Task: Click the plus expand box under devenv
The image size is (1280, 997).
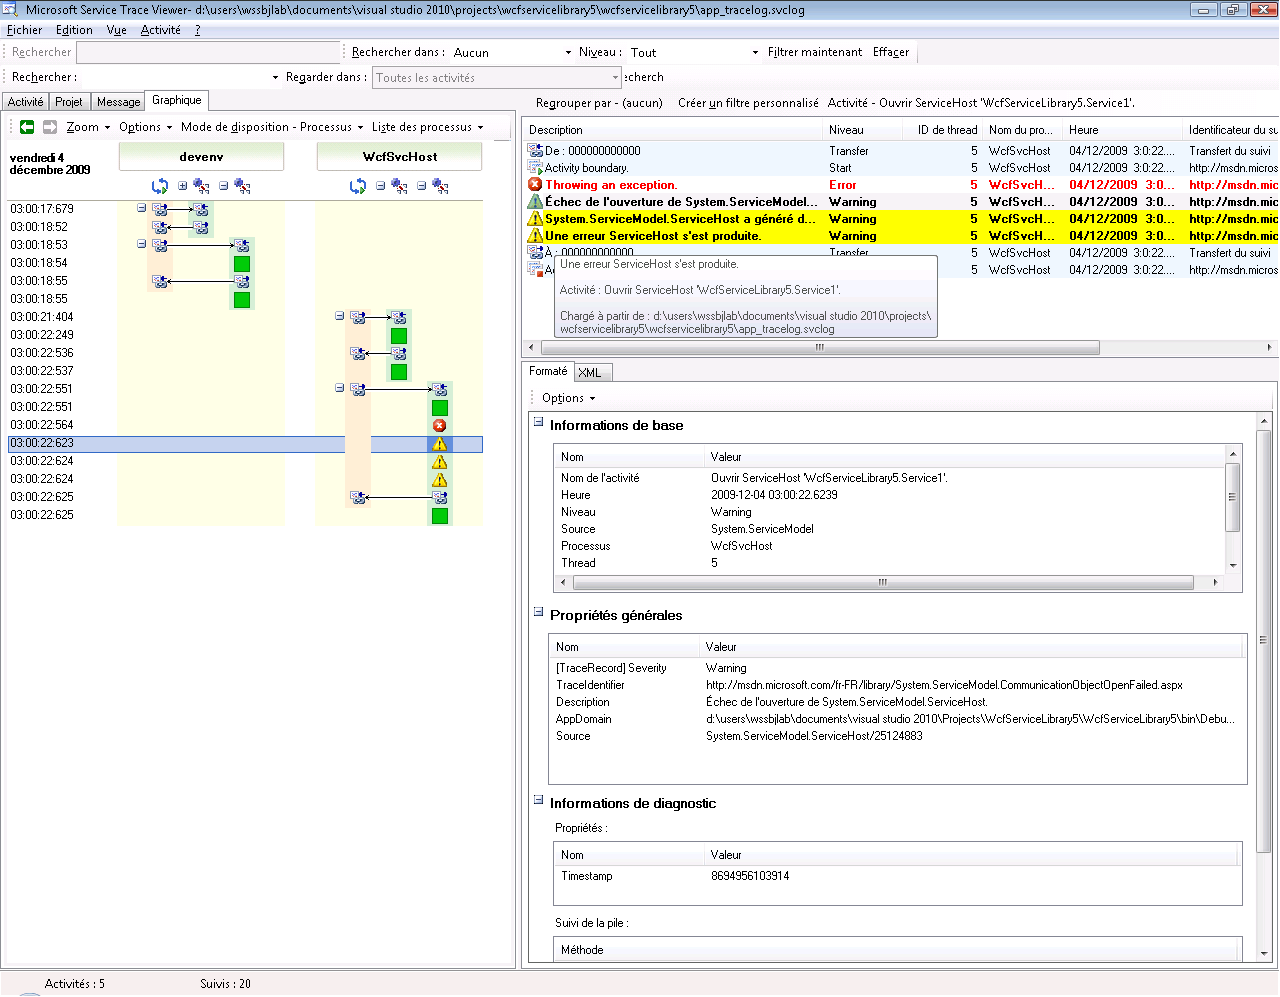Action: [183, 185]
